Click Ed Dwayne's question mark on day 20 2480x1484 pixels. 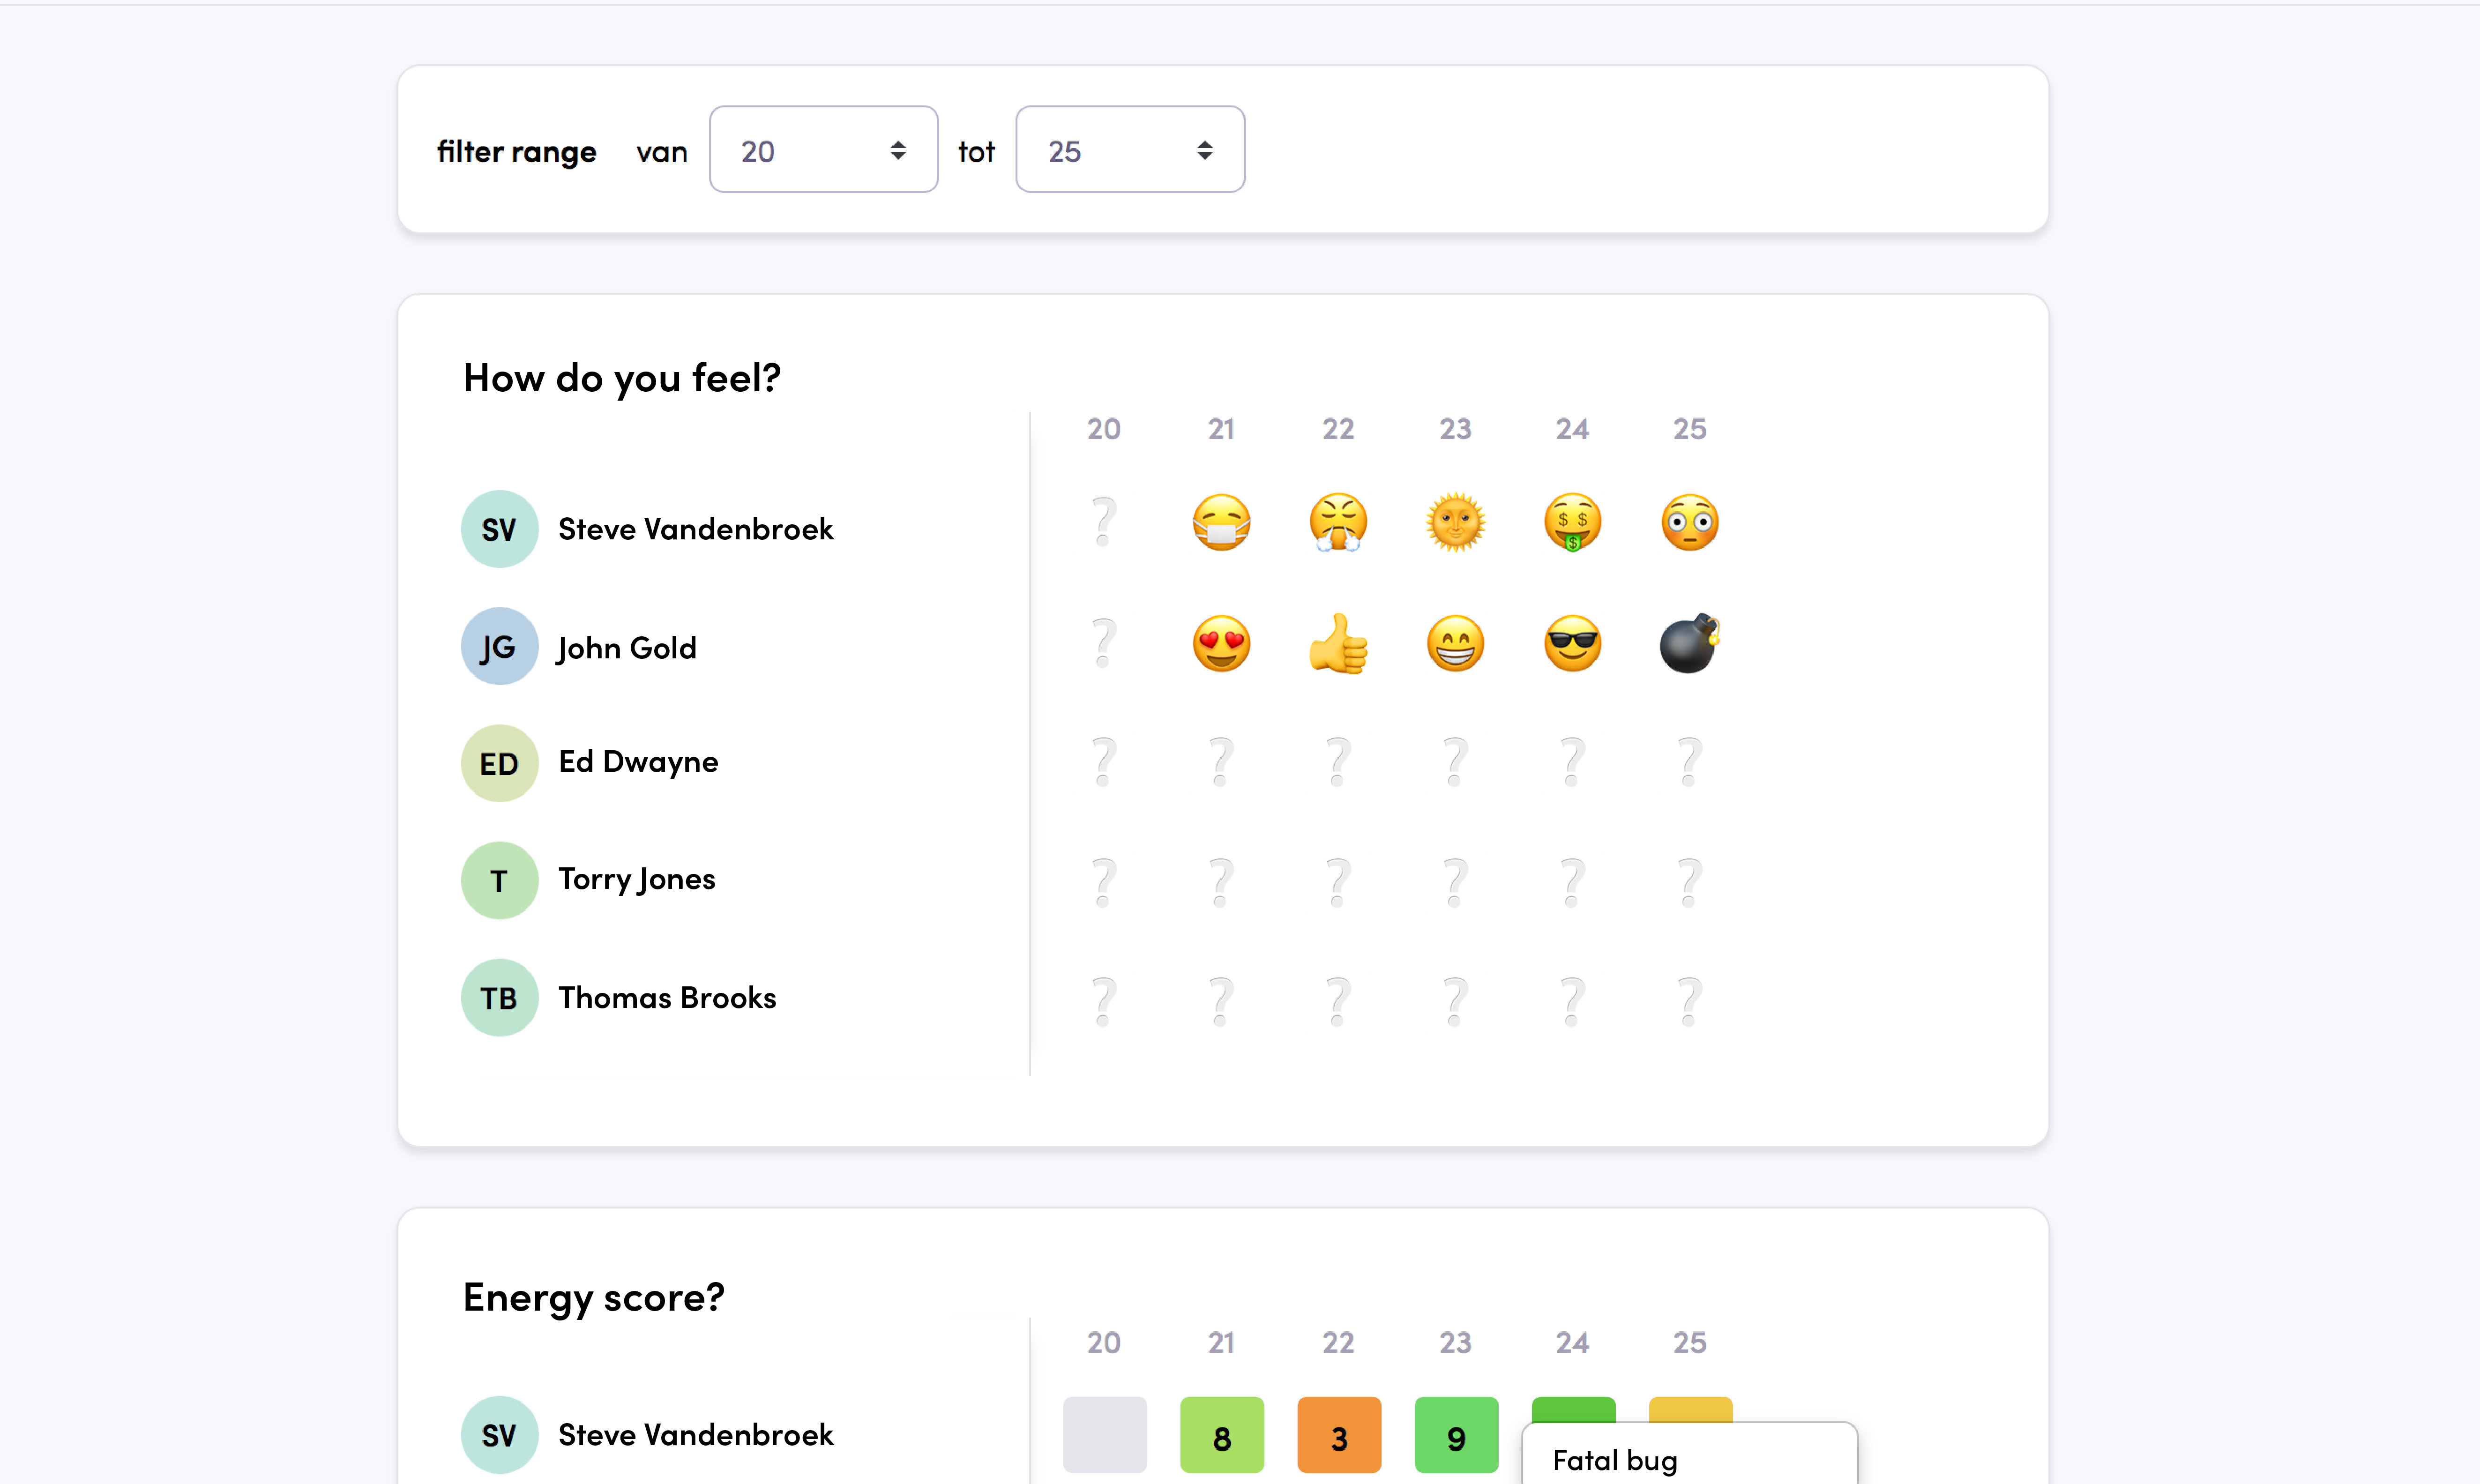(1103, 762)
